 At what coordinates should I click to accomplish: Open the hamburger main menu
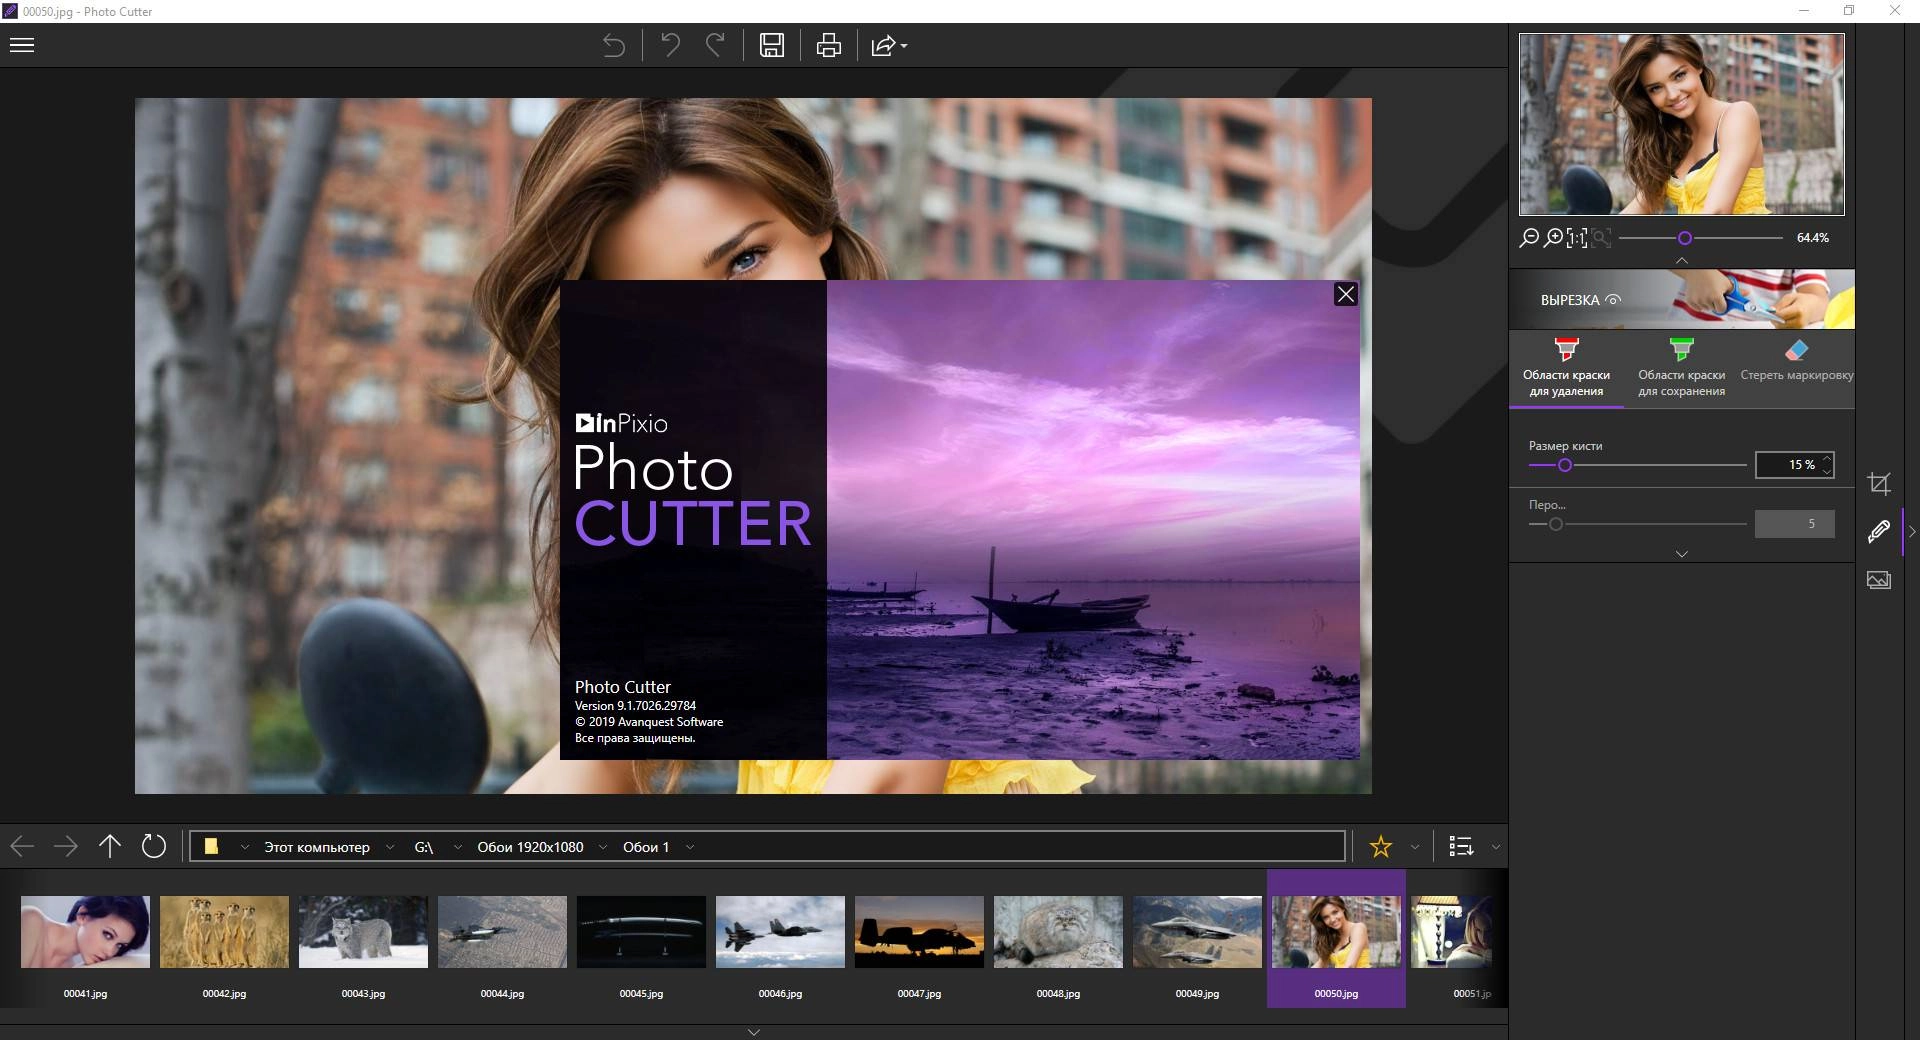point(22,45)
